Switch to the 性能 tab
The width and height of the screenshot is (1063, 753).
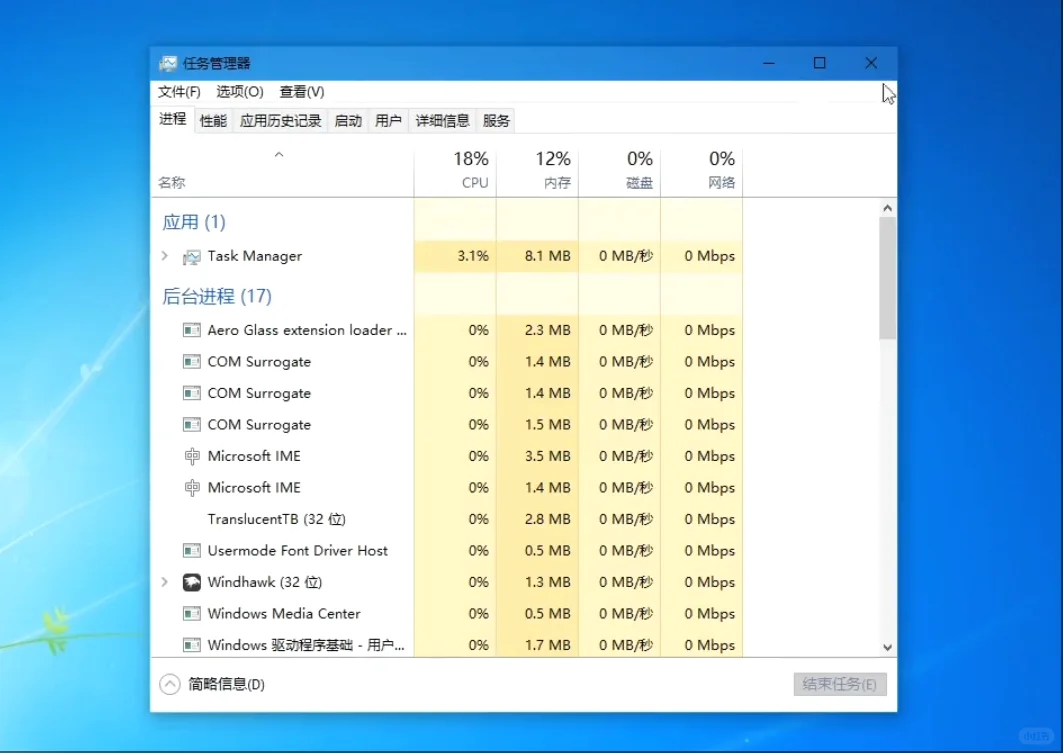[x=212, y=119]
